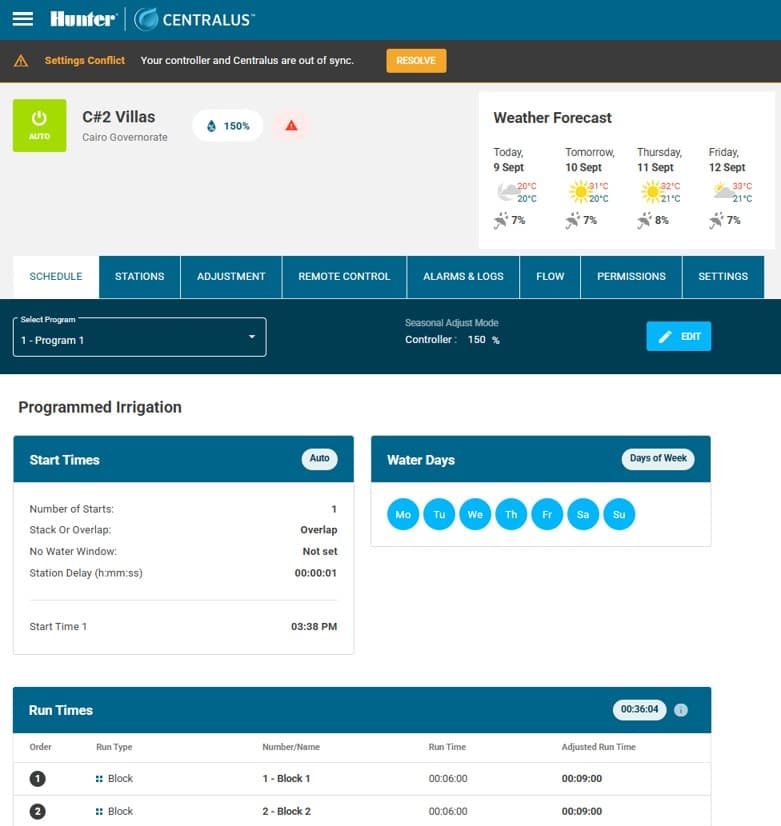The height and width of the screenshot is (826, 781).
Task: Toggle Sunday water day
Action: [619, 515]
